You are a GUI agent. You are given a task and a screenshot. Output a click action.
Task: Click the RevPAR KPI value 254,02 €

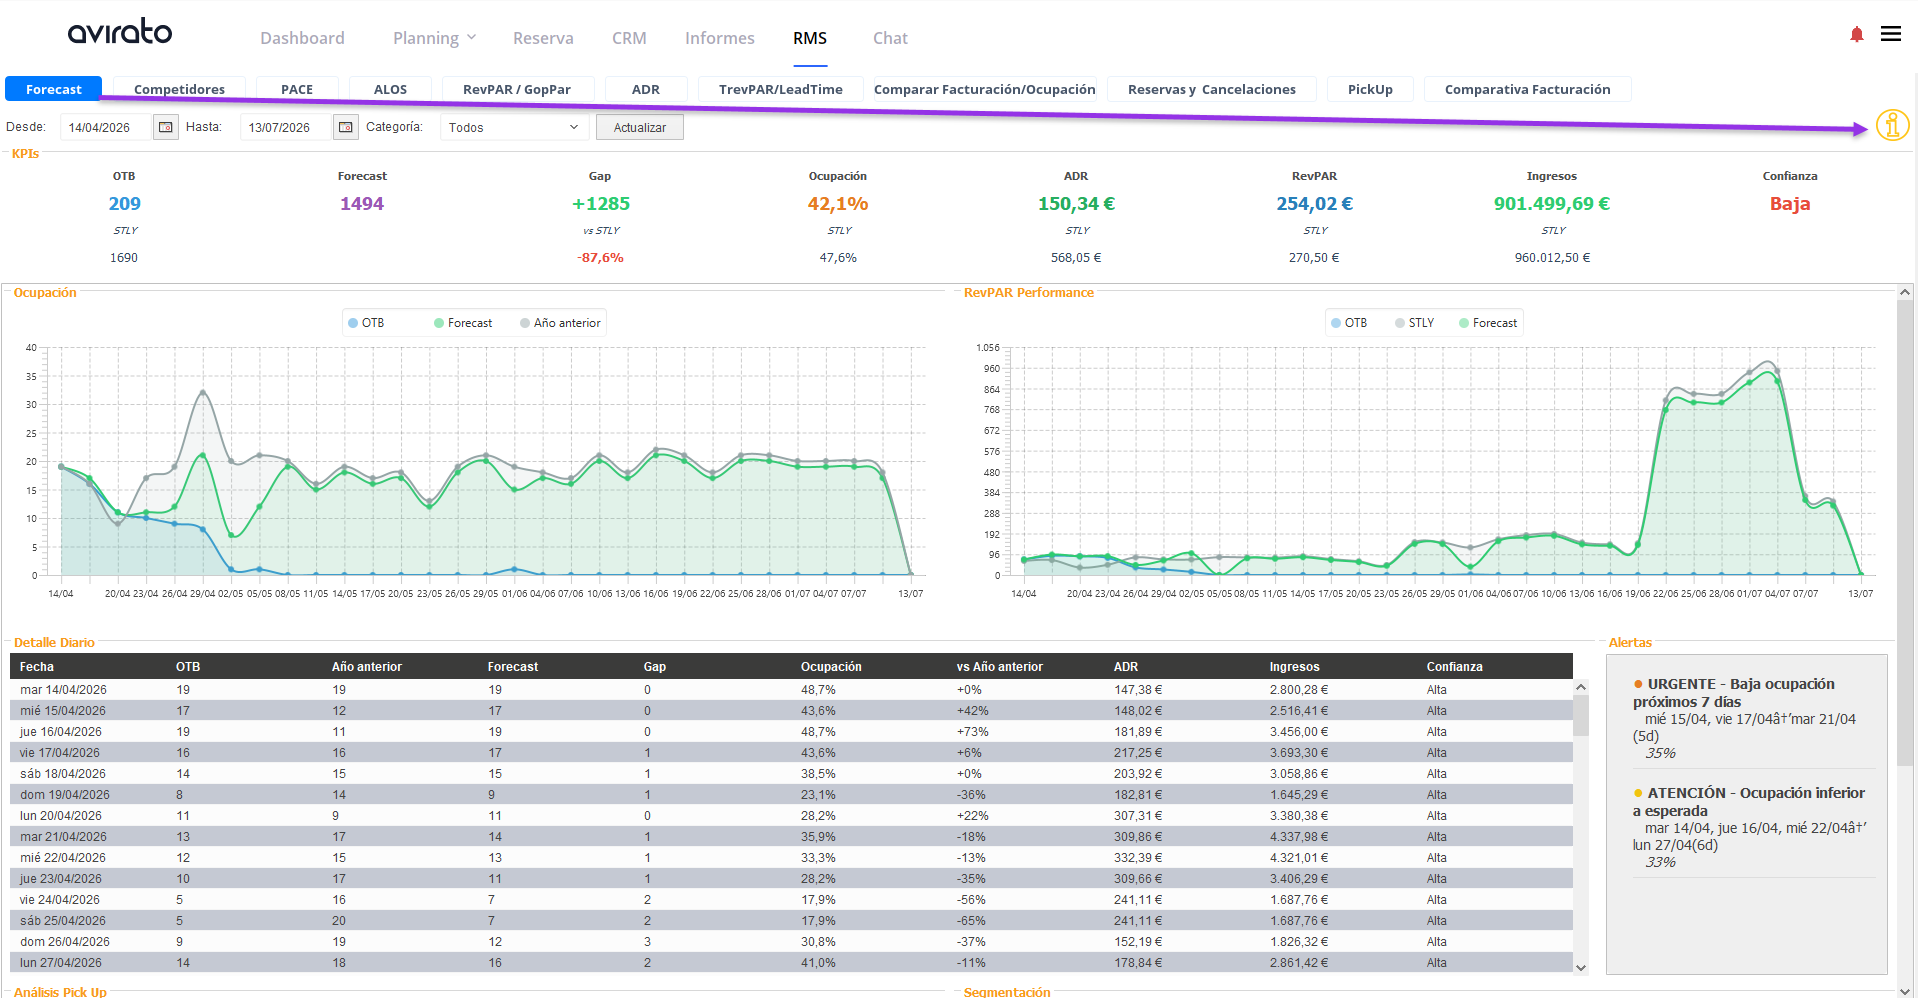[1314, 204]
